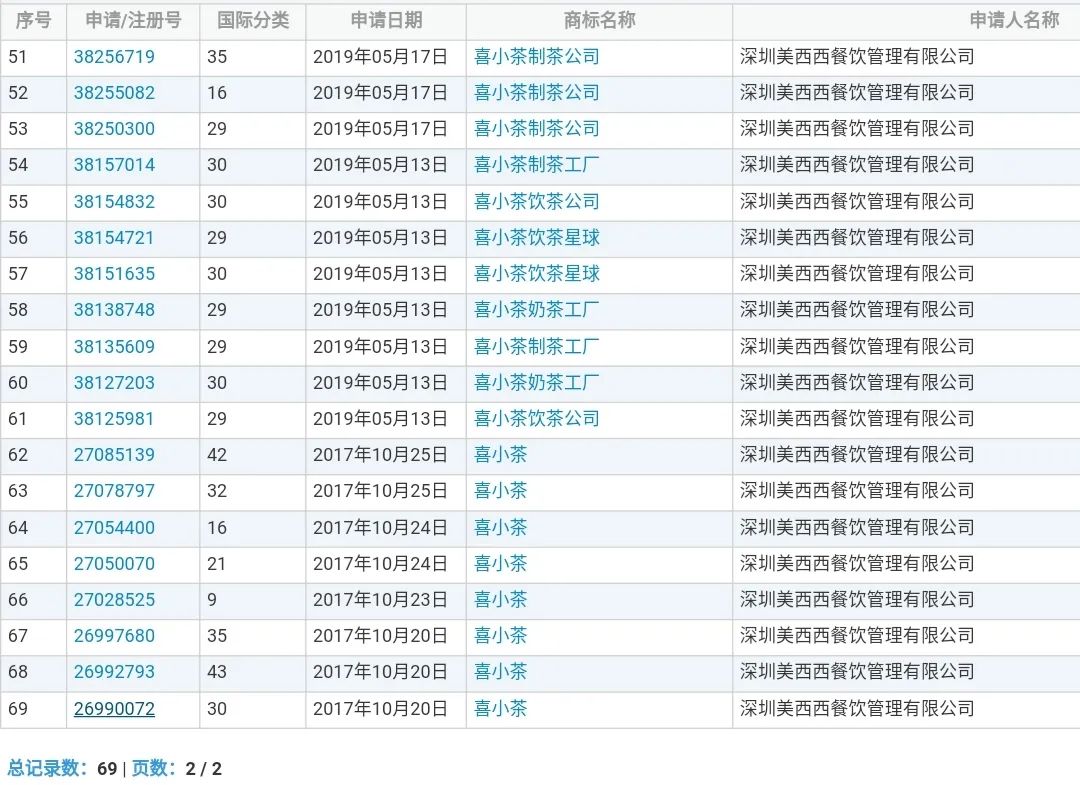The width and height of the screenshot is (1080, 785).
Task: Open application number 27085139
Action: 114,455
